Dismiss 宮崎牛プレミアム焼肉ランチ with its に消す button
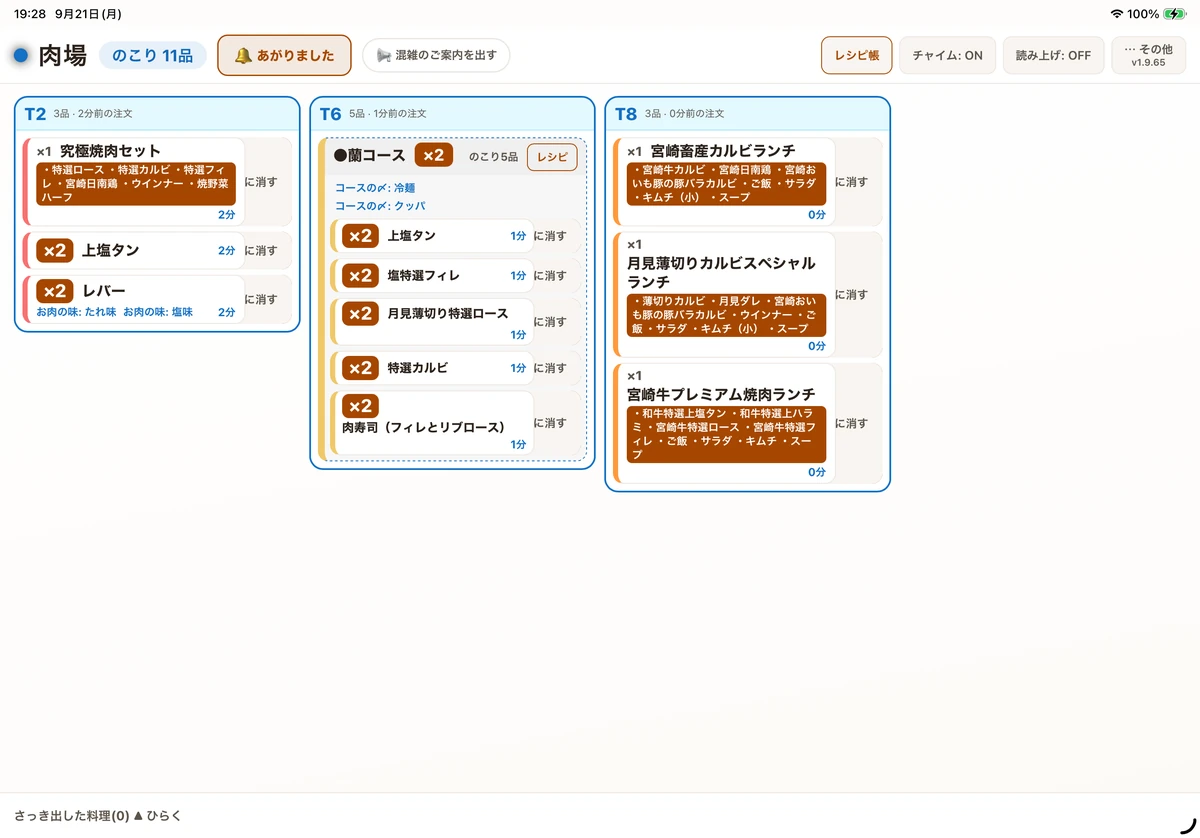1200x838 pixels. tap(858, 423)
